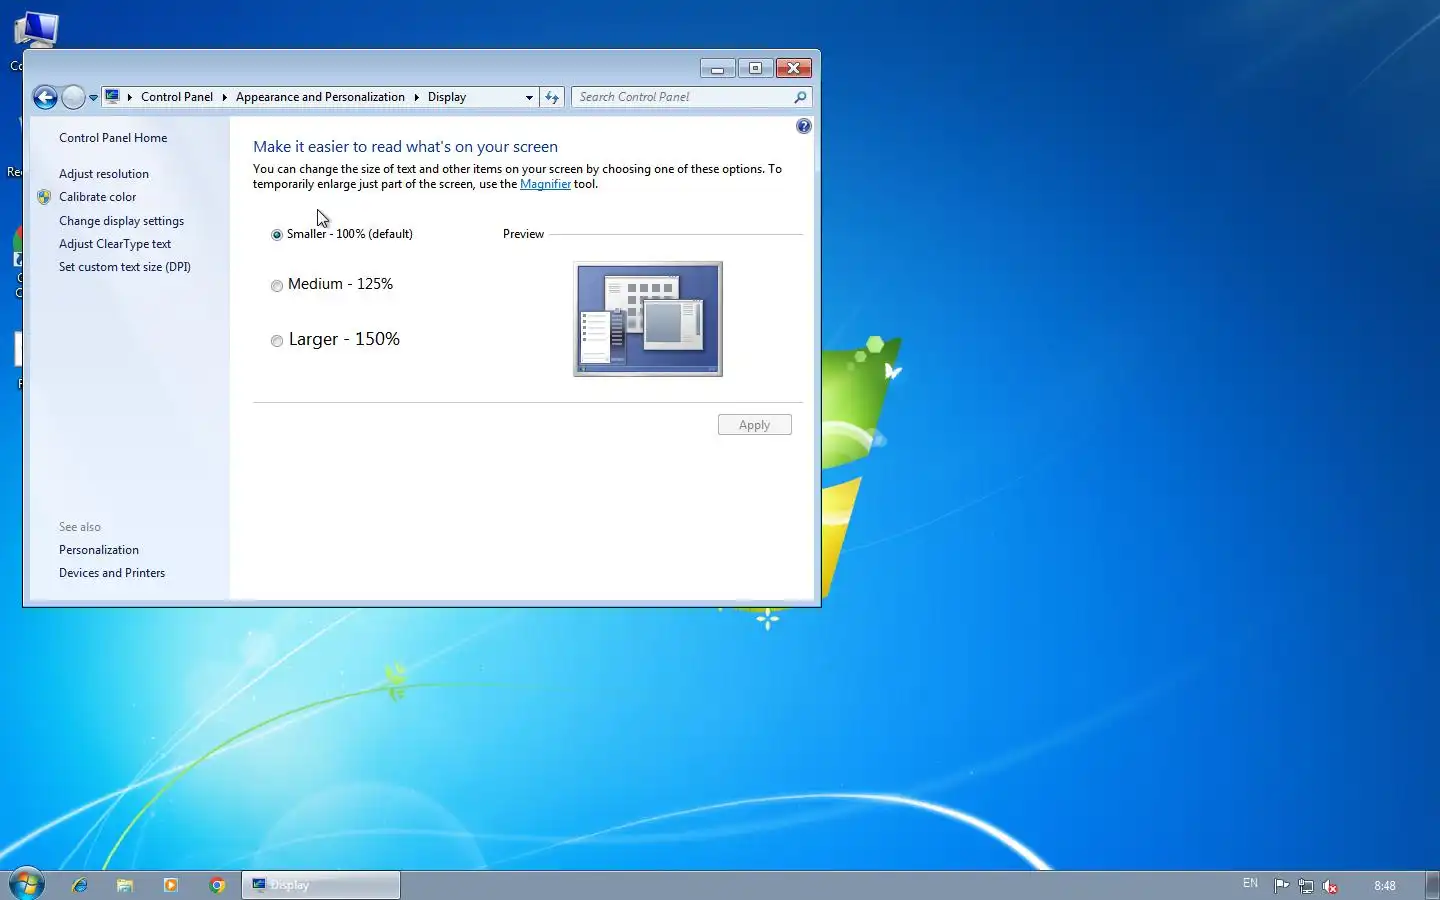Viewport: 1440px width, 900px height.
Task: Expand the arrow after Control Panel breadcrumb
Action: click(224, 97)
